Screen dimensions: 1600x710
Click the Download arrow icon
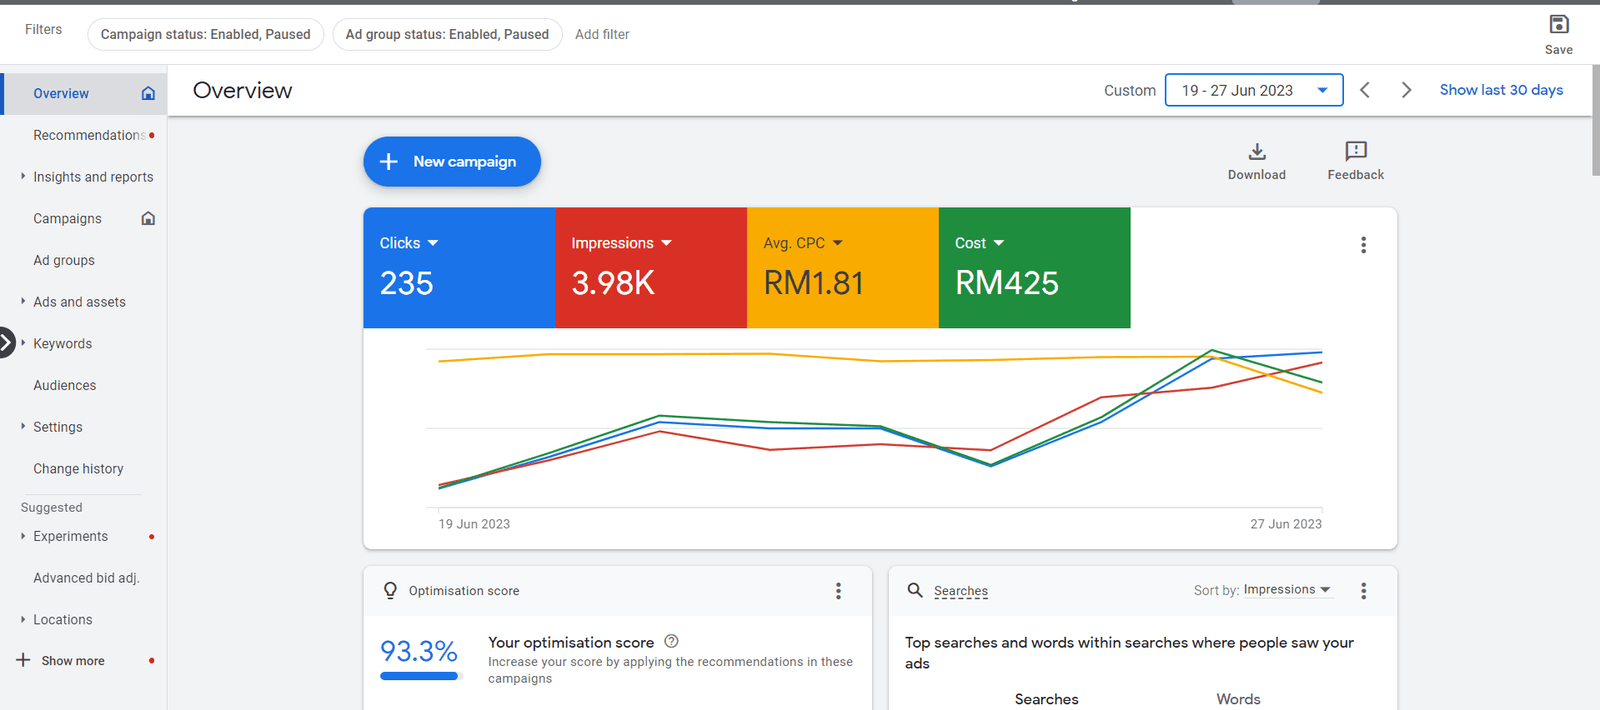point(1257,151)
